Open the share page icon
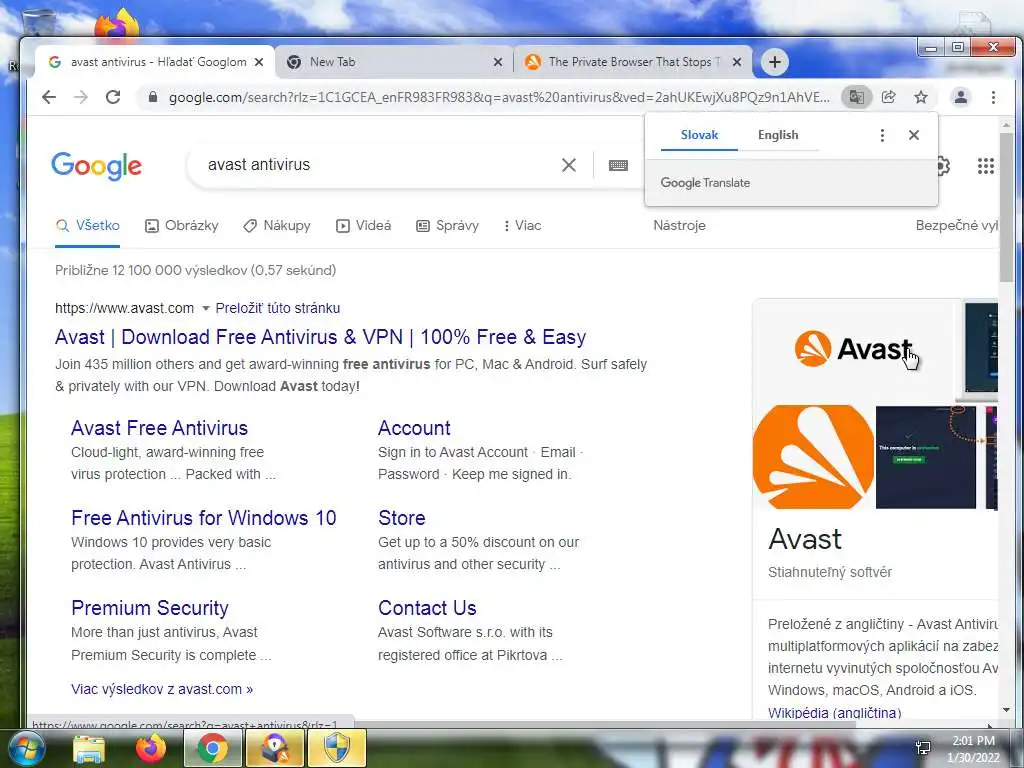 (x=888, y=97)
